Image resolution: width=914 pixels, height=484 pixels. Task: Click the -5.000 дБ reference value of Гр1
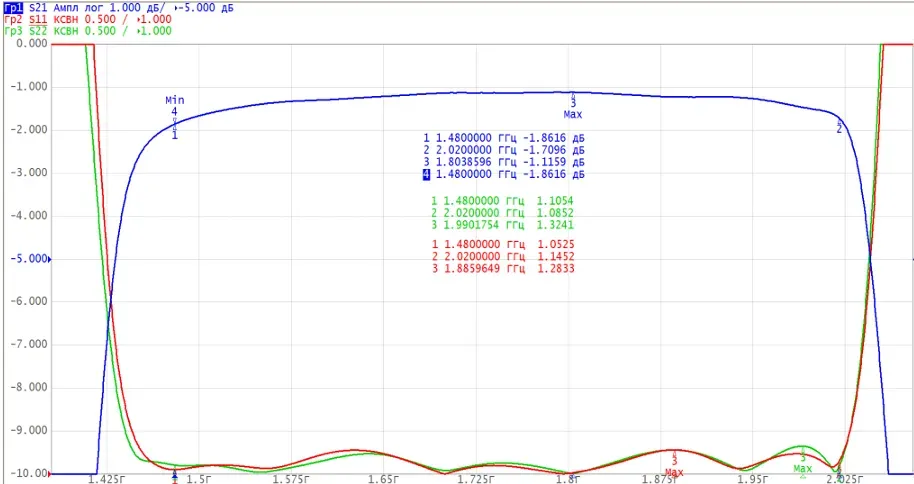click(205, 8)
